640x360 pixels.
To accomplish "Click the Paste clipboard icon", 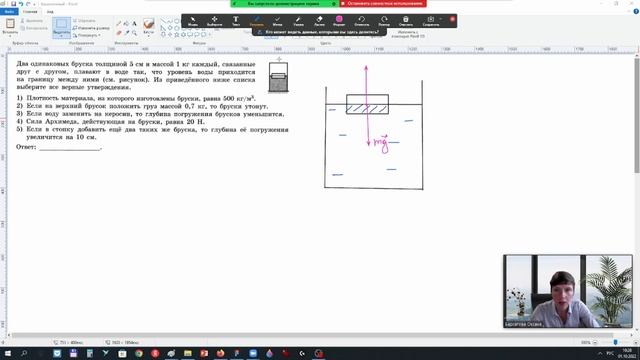I will point(10,23).
